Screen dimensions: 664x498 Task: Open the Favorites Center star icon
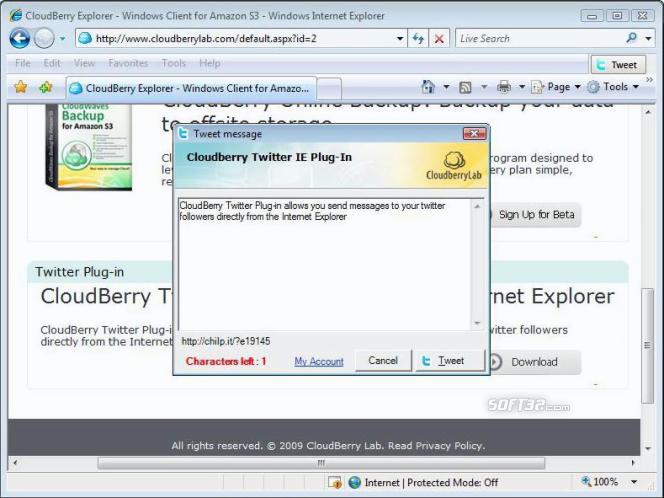tap(20, 87)
